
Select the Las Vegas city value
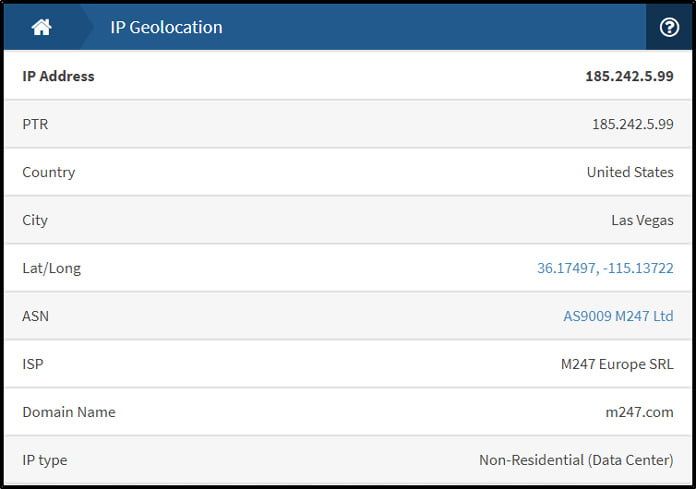(x=642, y=220)
